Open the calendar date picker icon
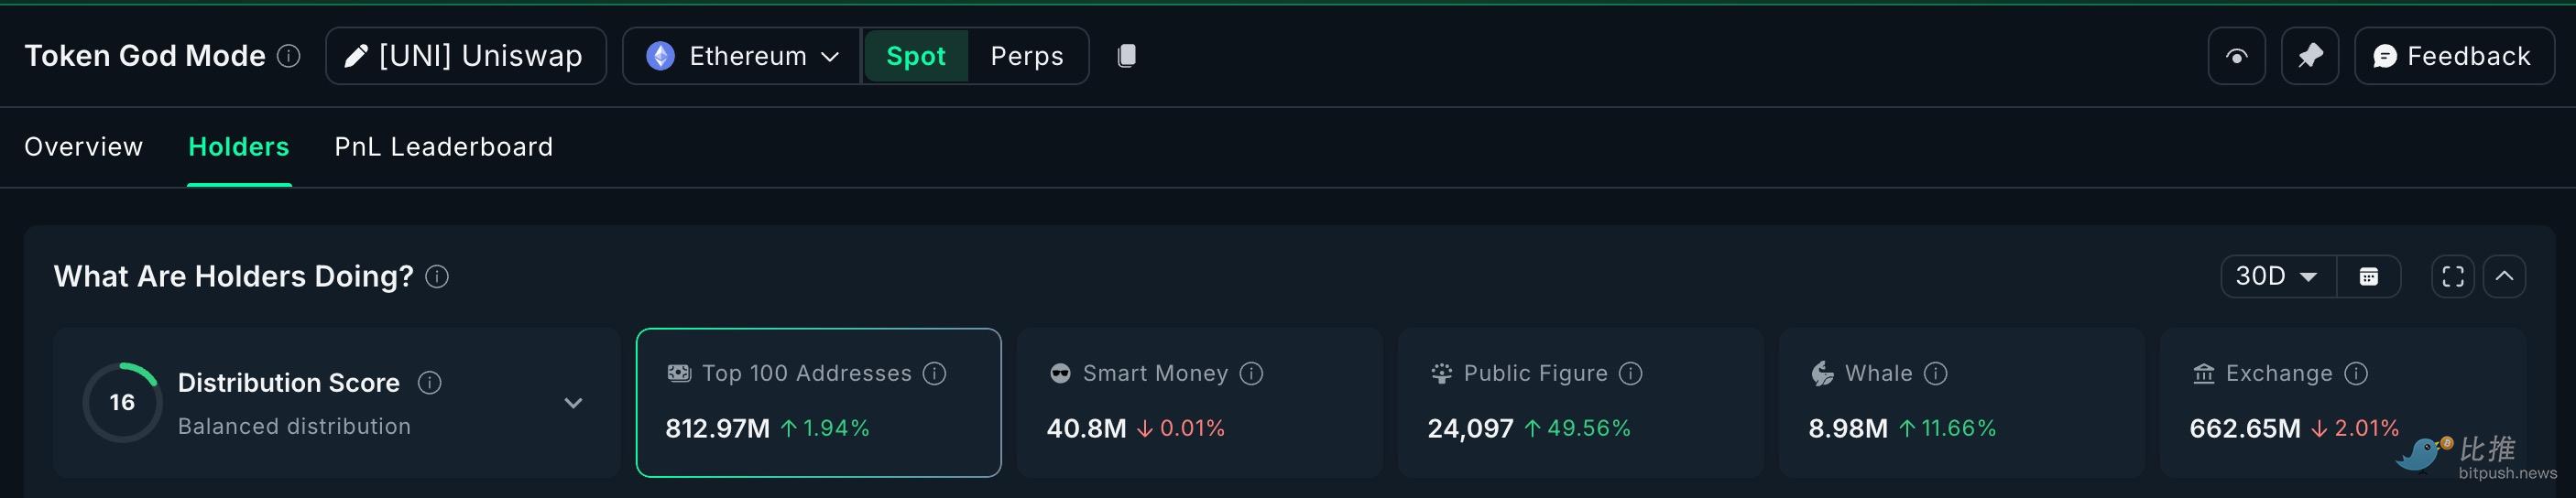 point(2368,277)
